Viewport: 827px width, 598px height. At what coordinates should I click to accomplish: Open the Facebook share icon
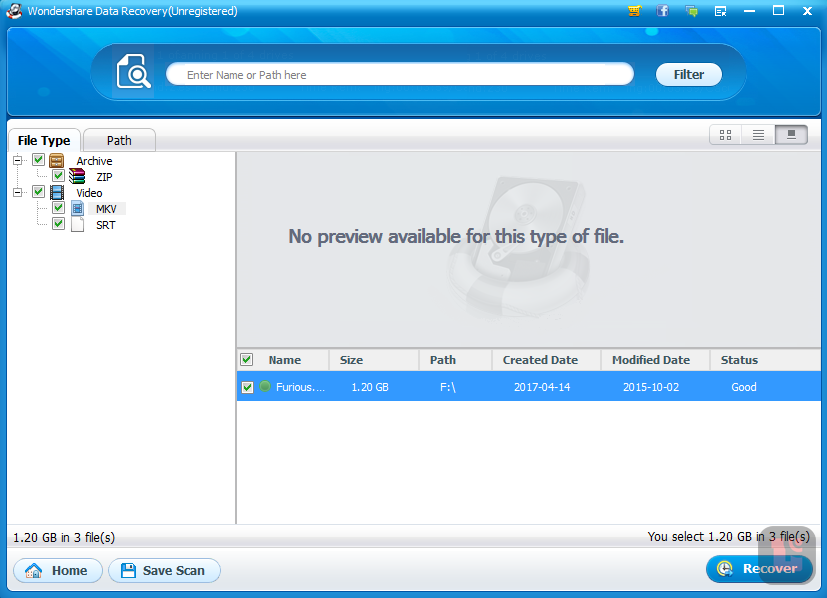662,11
